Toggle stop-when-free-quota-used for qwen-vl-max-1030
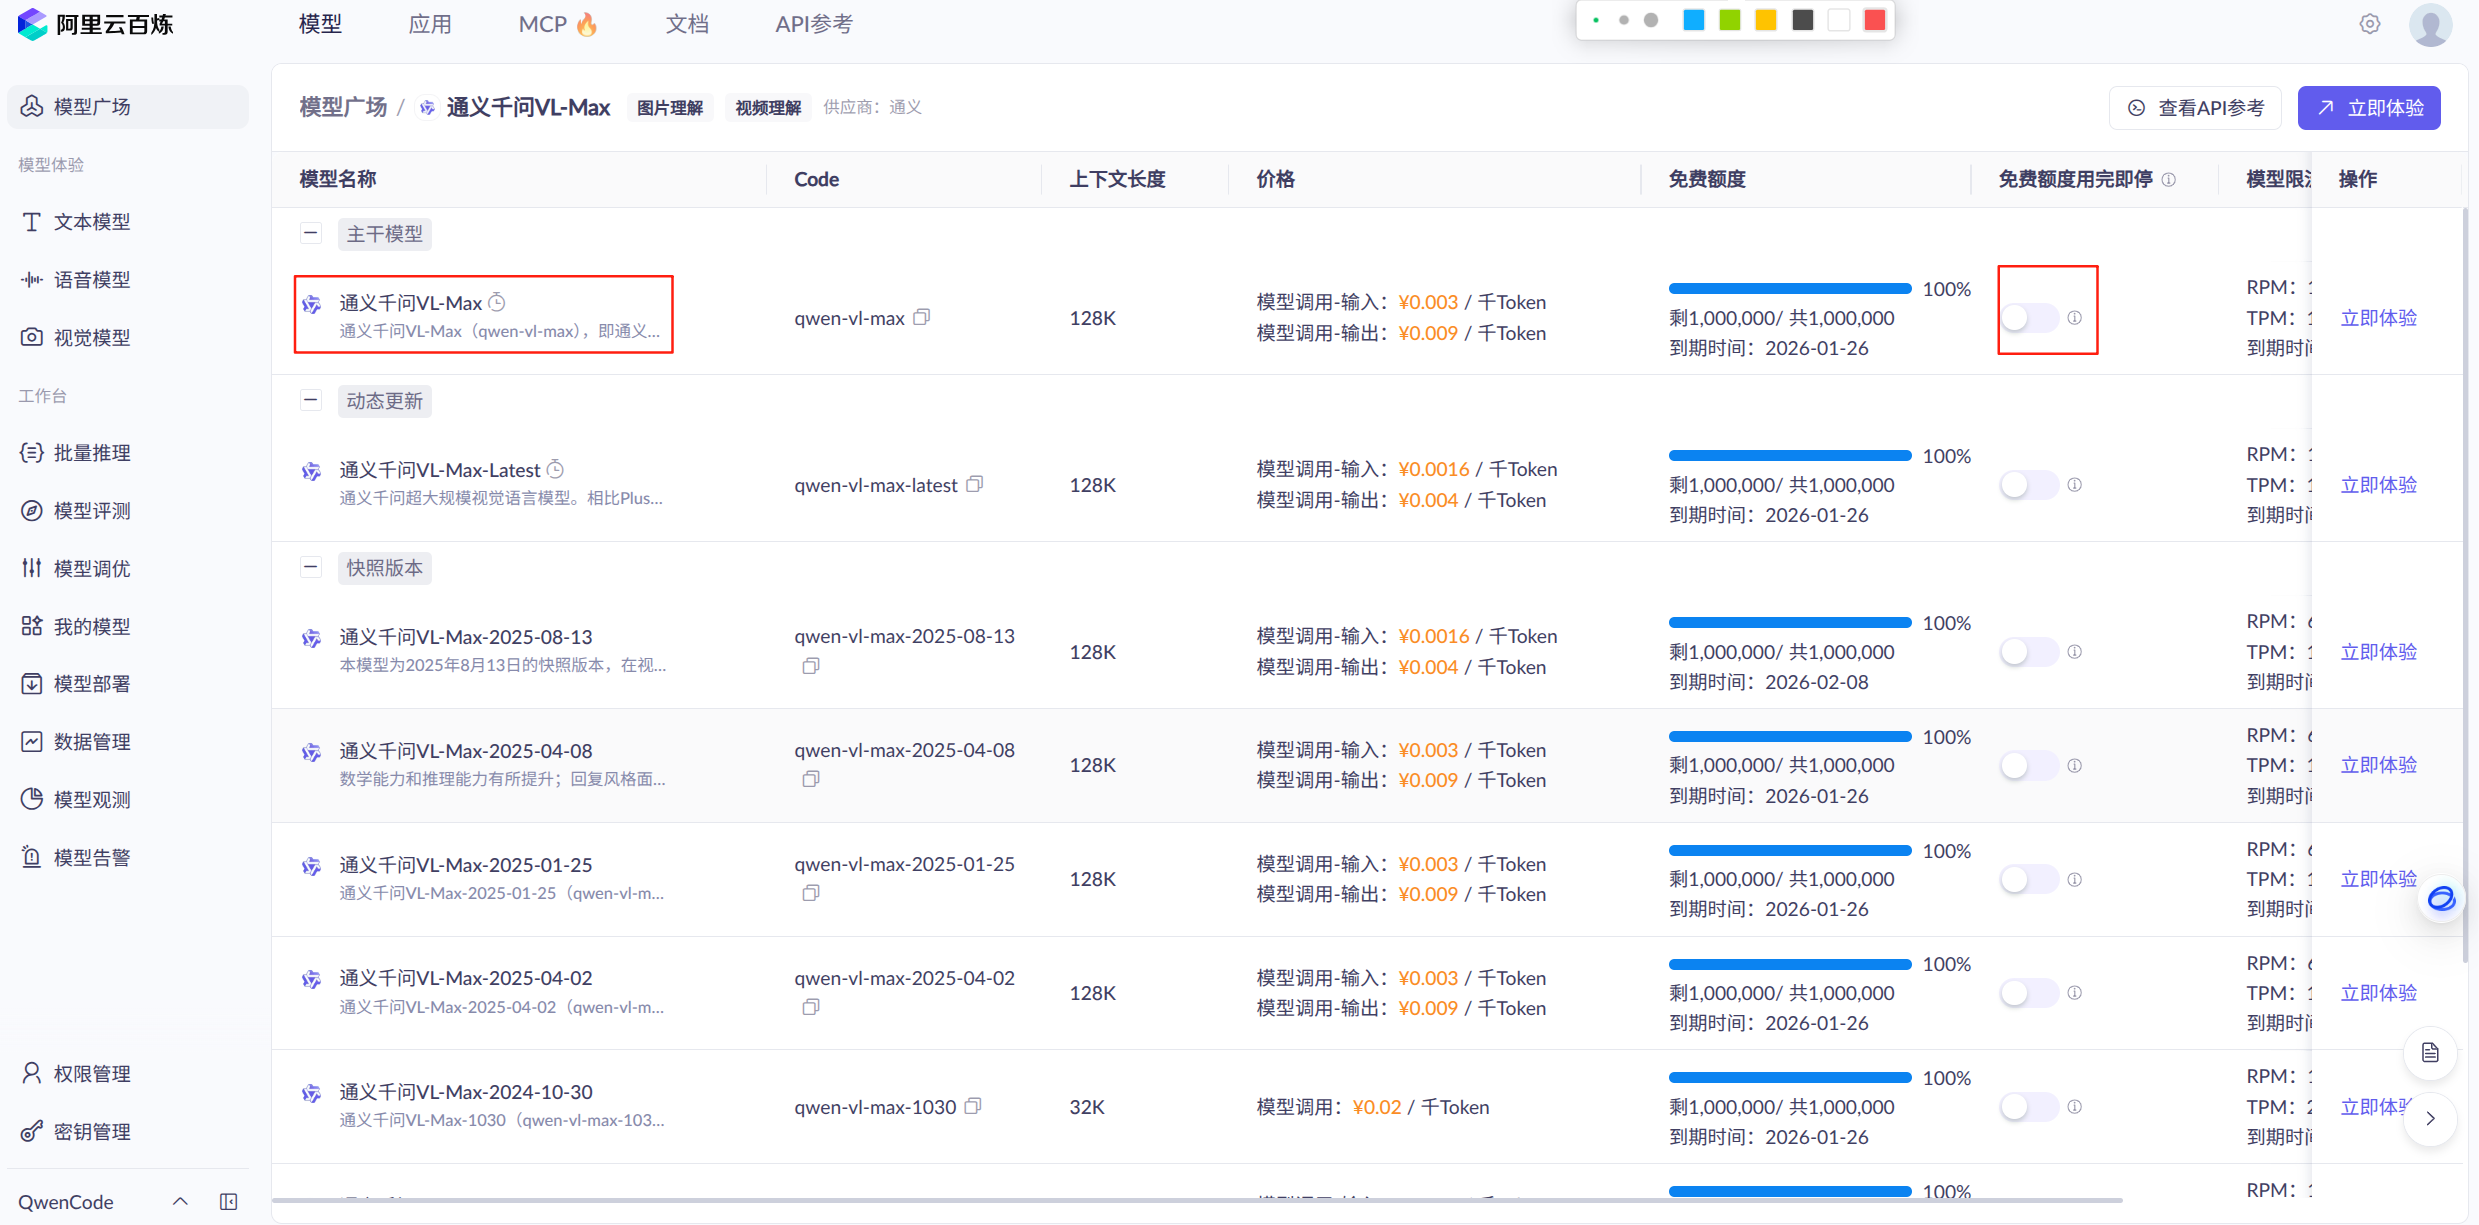2479x1225 pixels. point(2029,1107)
